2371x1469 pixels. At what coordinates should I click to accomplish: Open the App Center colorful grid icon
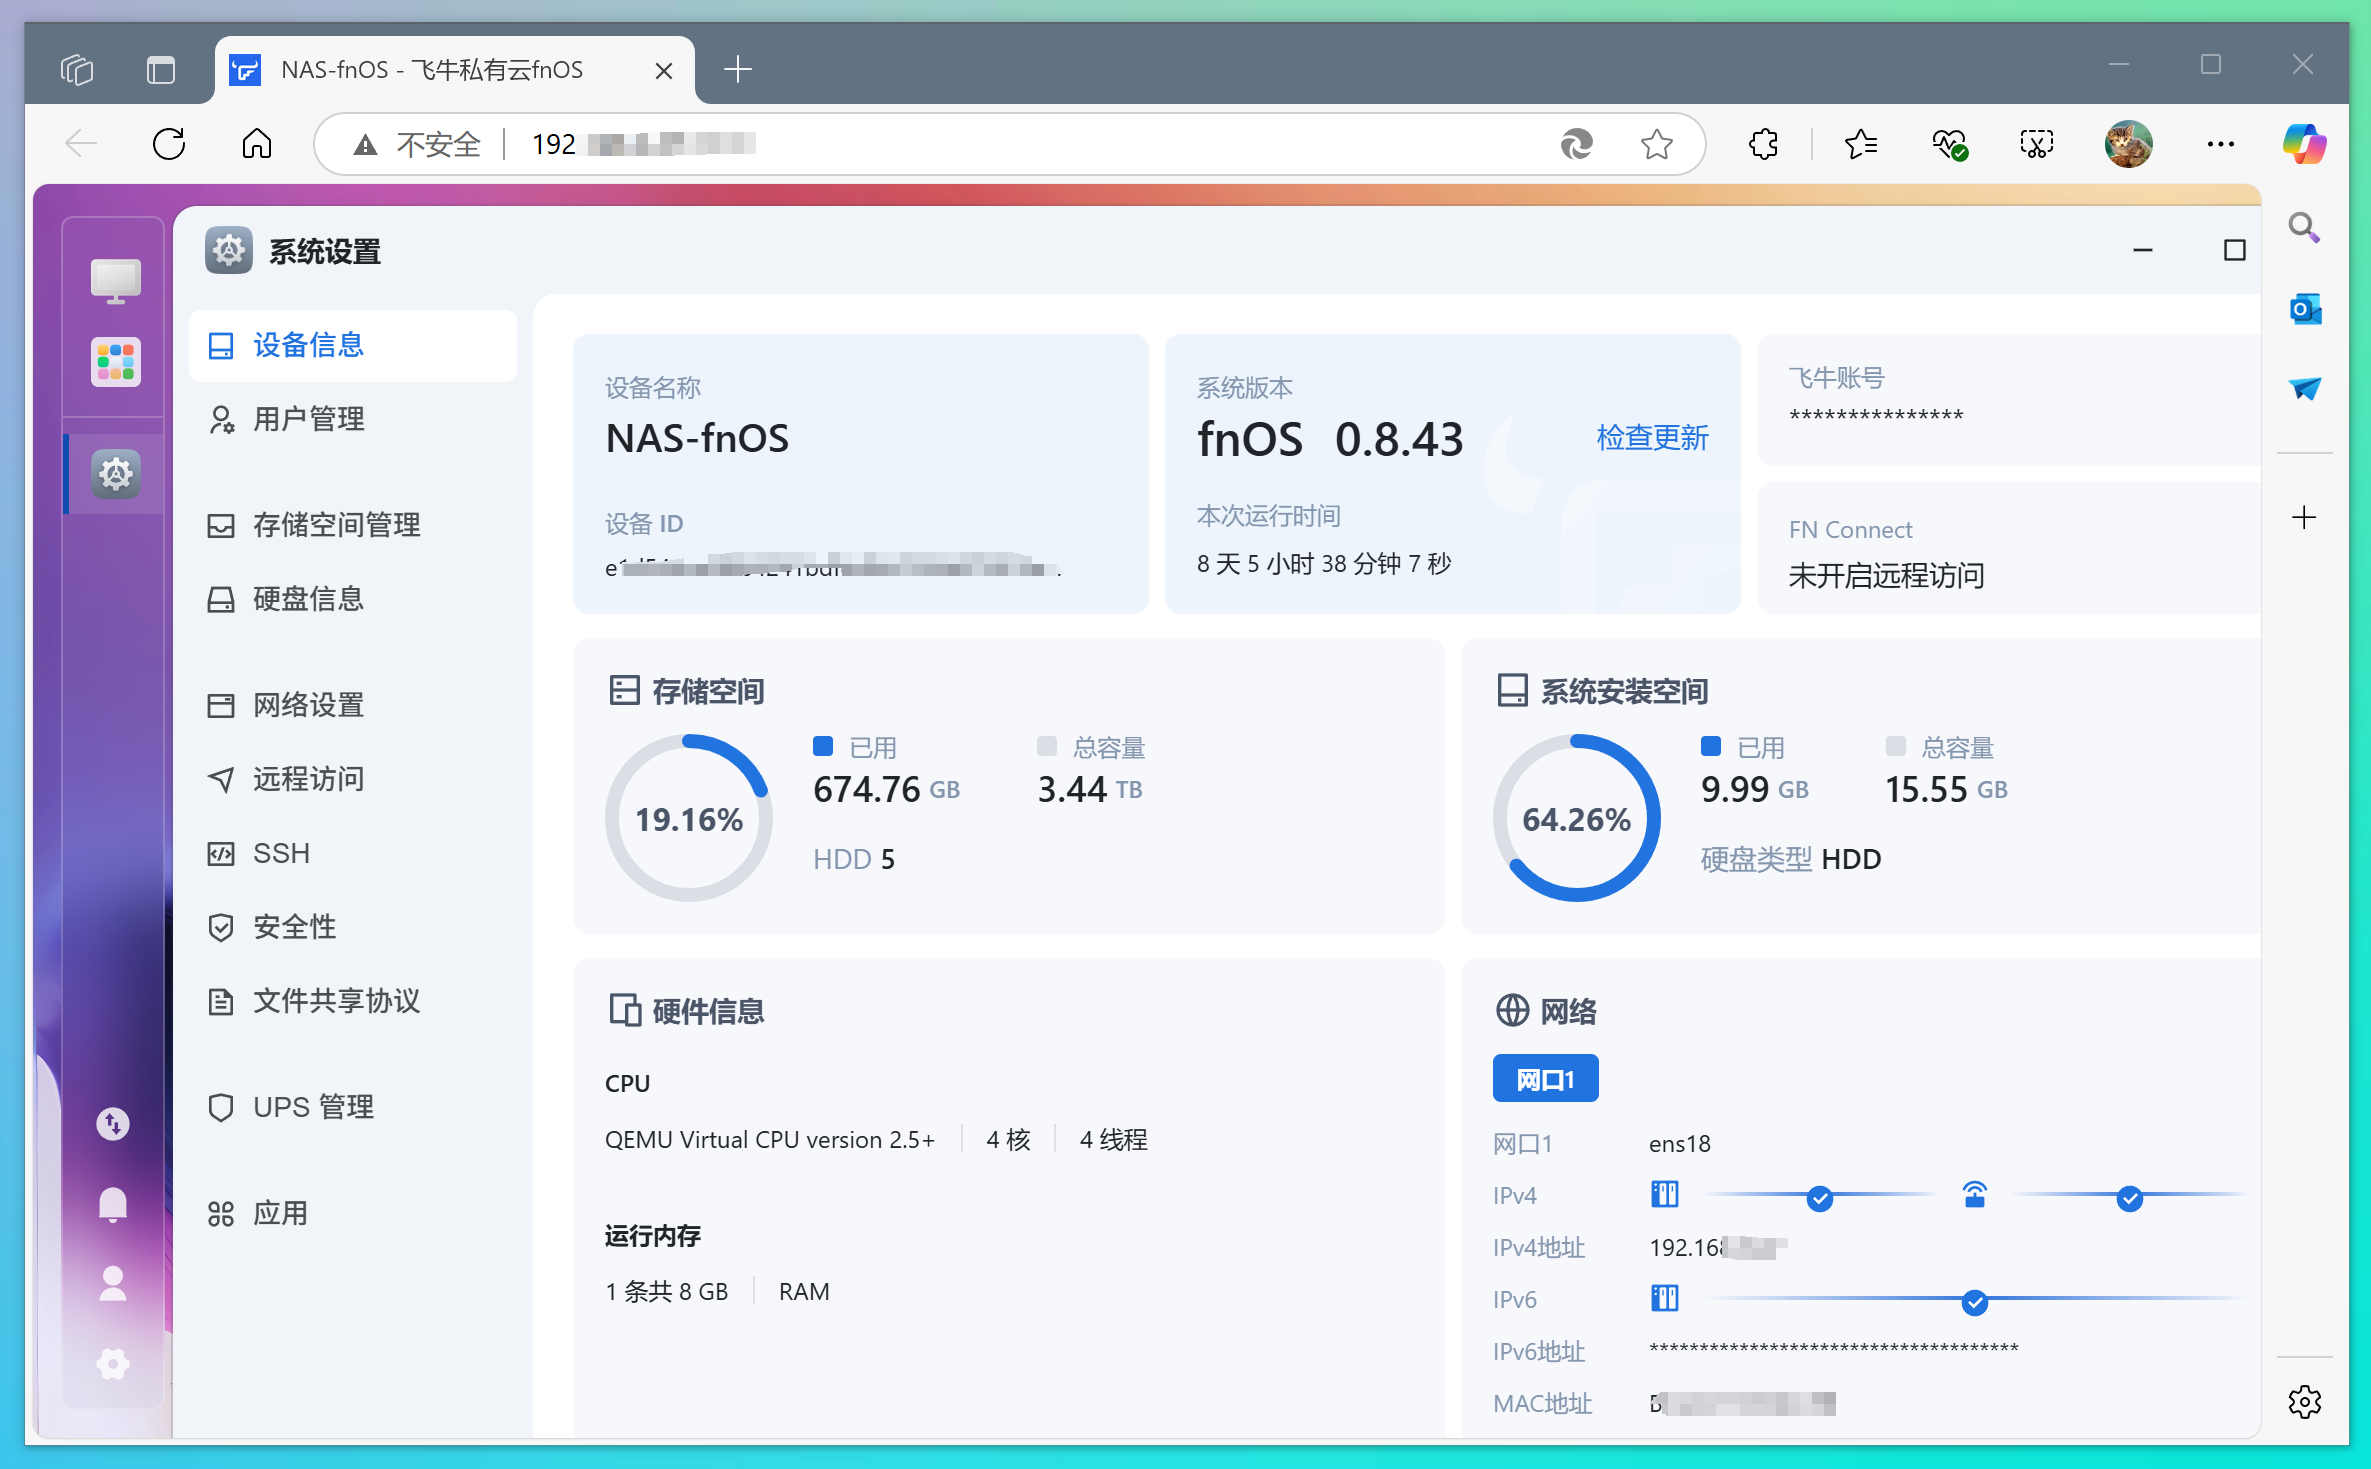[x=115, y=362]
